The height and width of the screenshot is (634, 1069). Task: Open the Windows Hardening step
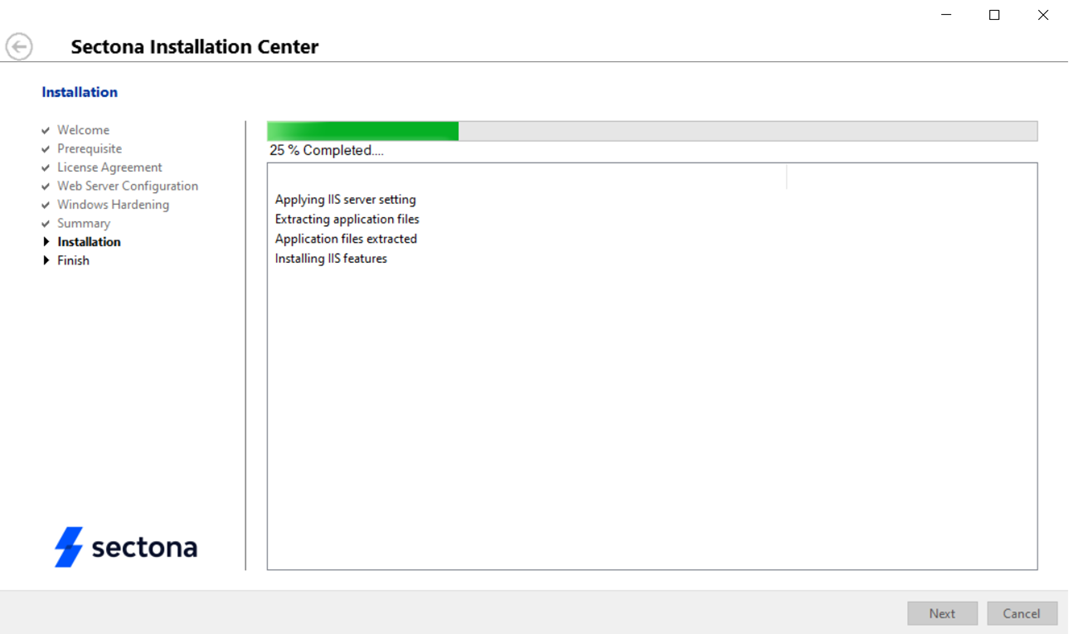113,205
